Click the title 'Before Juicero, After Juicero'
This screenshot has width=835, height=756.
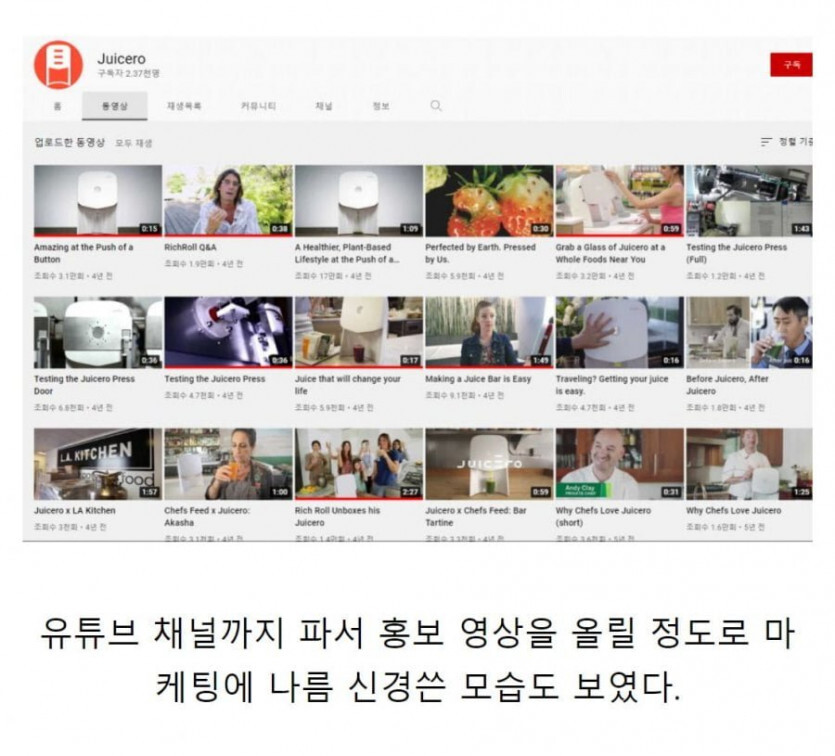[x=727, y=385]
